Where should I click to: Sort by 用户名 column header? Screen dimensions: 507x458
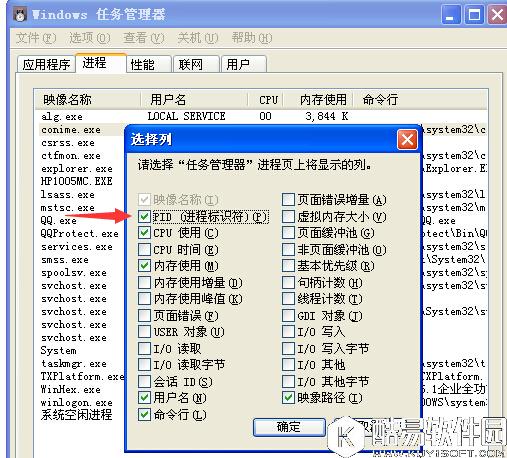tap(194, 100)
